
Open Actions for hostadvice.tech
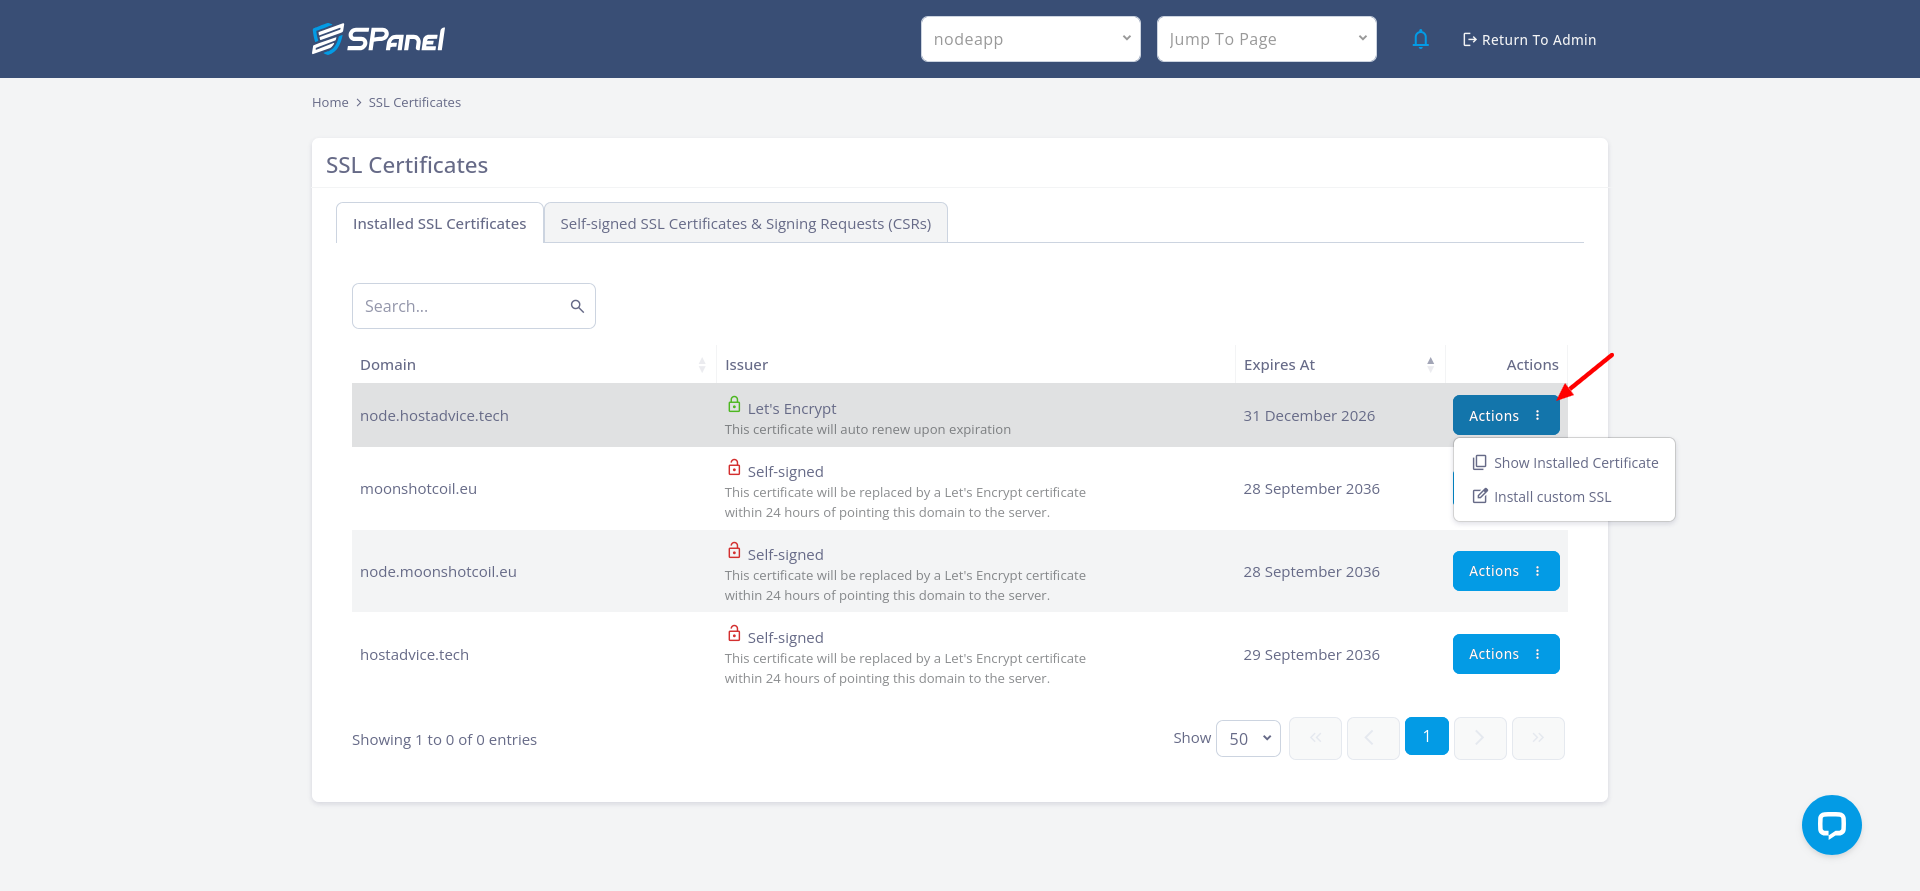(x=1506, y=654)
